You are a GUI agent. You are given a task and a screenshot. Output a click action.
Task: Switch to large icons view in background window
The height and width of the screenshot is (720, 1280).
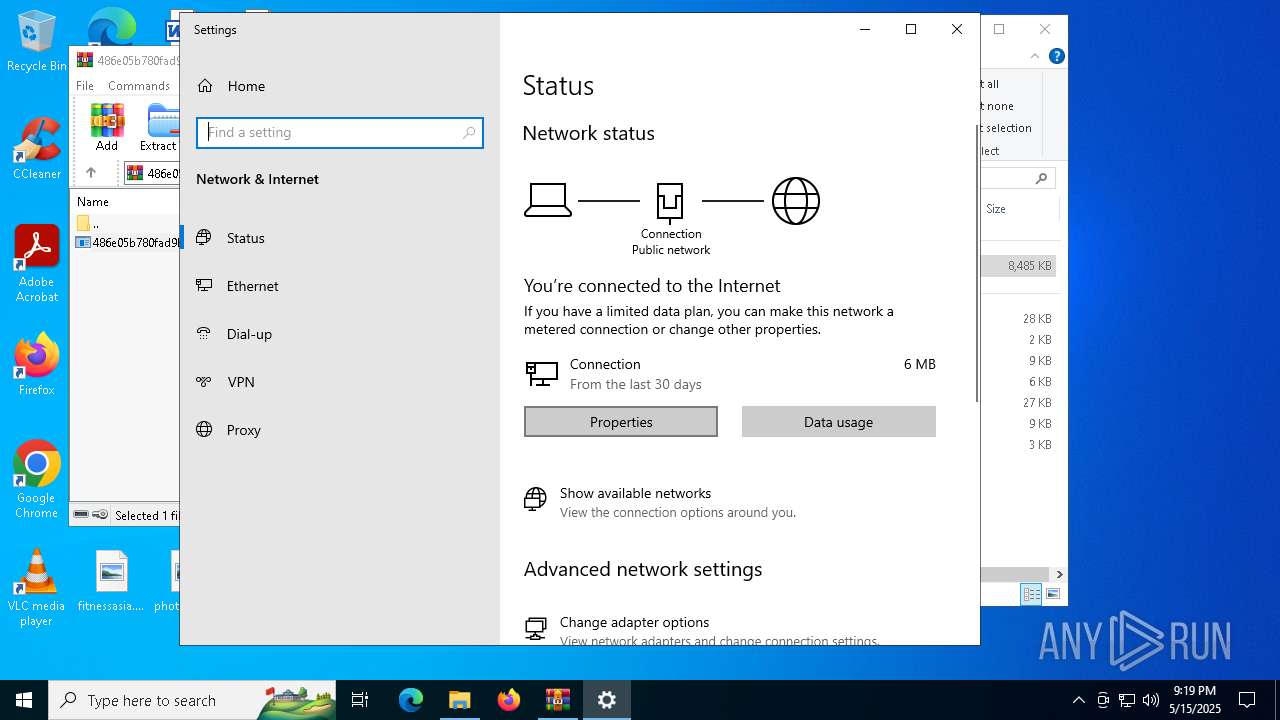(1052, 594)
